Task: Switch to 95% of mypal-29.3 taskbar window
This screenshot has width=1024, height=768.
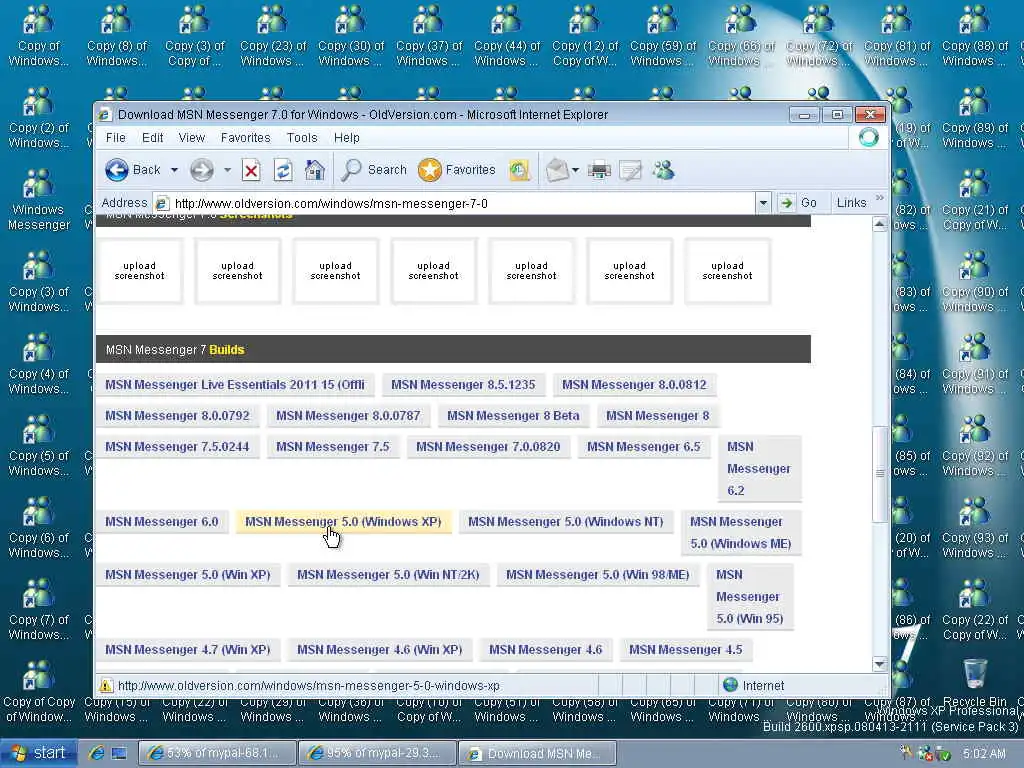Action: [x=377, y=753]
